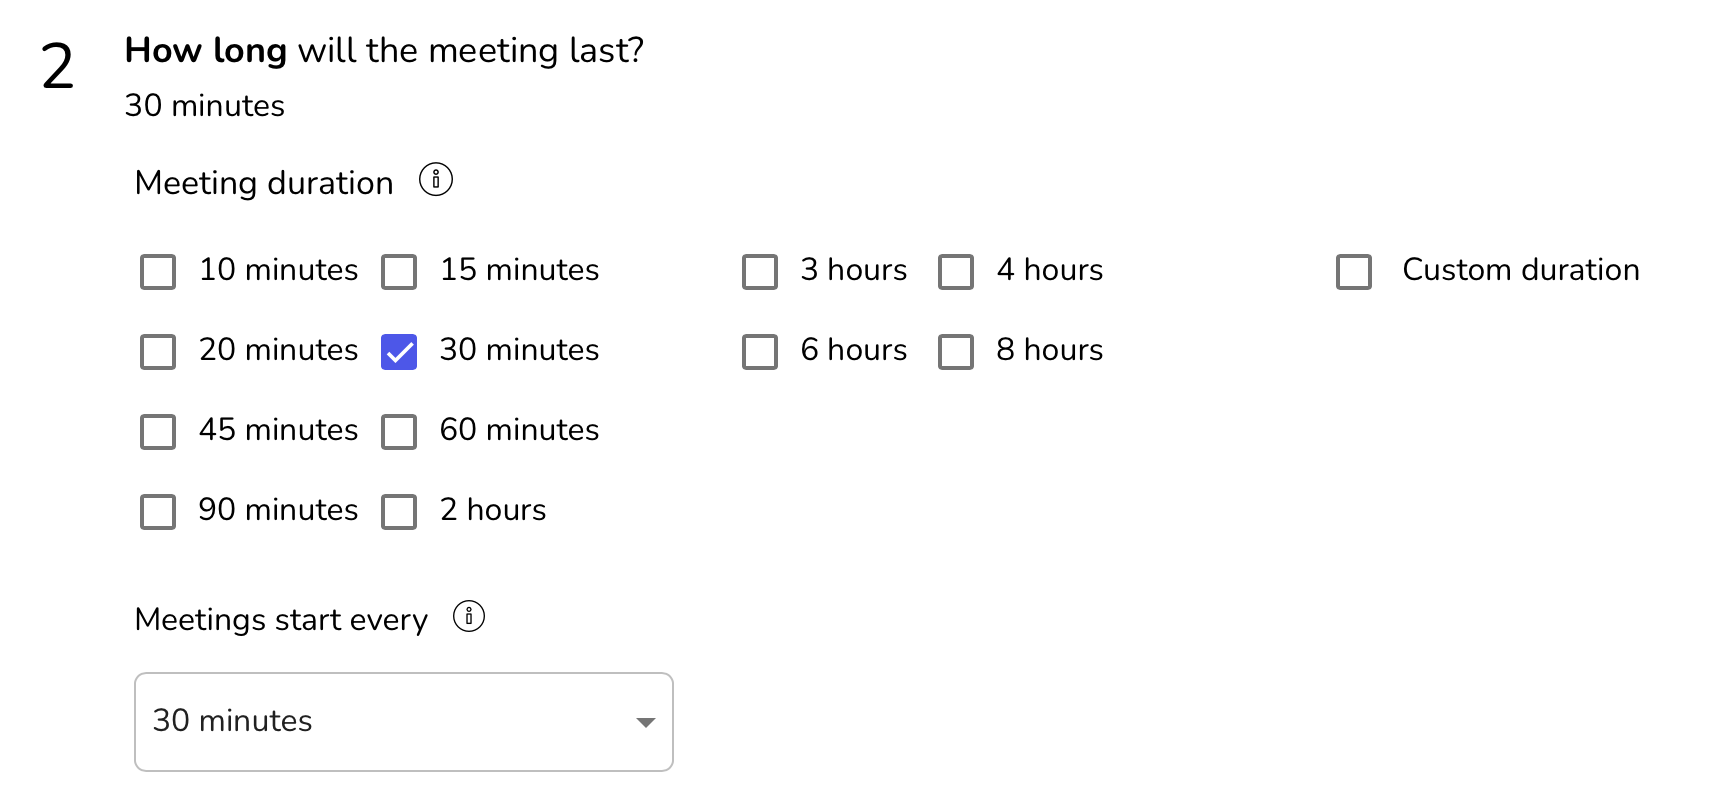The image size is (1736, 808).
Task: Select the 45 minutes checkbox
Action: (158, 431)
